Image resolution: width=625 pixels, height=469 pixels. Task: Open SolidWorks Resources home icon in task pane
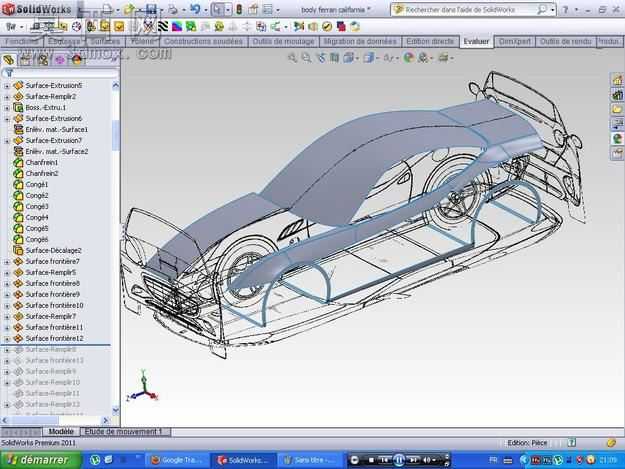point(617,80)
